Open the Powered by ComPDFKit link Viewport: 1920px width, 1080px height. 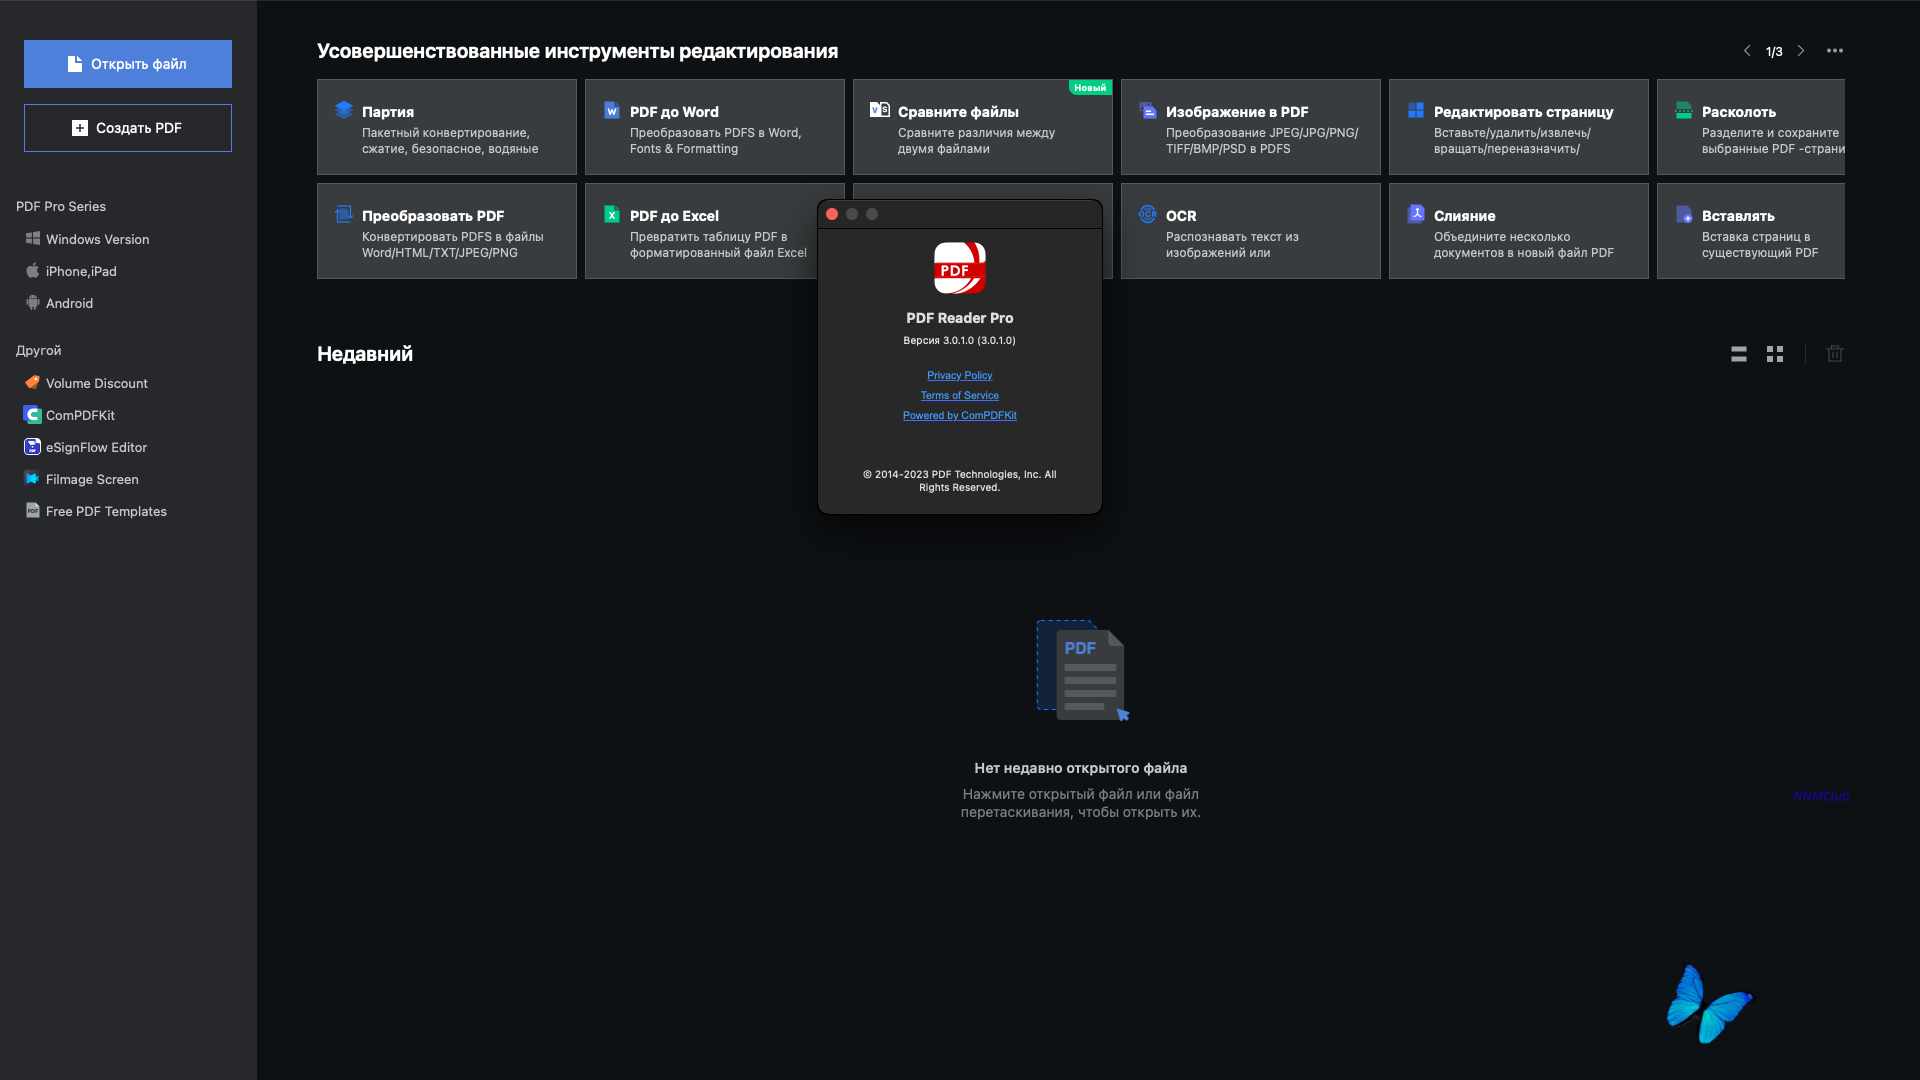[x=960, y=416]
